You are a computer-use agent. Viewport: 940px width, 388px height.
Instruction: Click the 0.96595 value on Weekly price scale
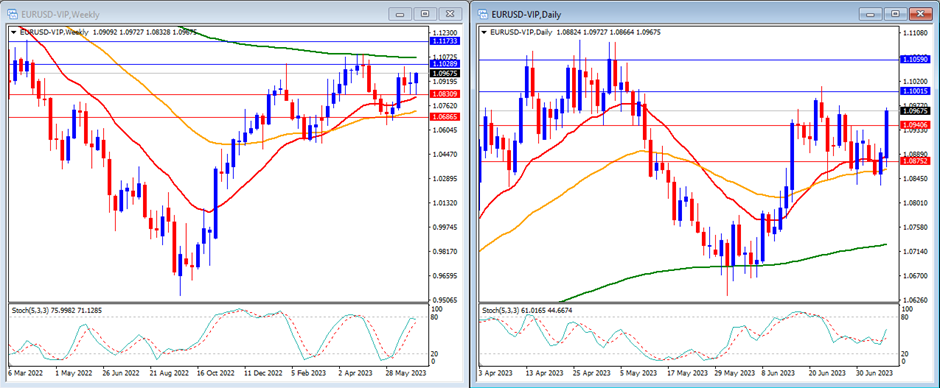[444, 276]
